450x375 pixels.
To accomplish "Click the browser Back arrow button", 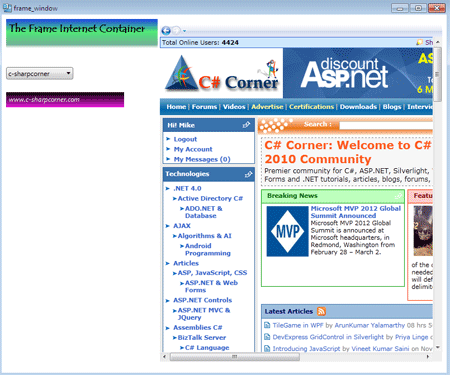I will click(x=166, y=31).
